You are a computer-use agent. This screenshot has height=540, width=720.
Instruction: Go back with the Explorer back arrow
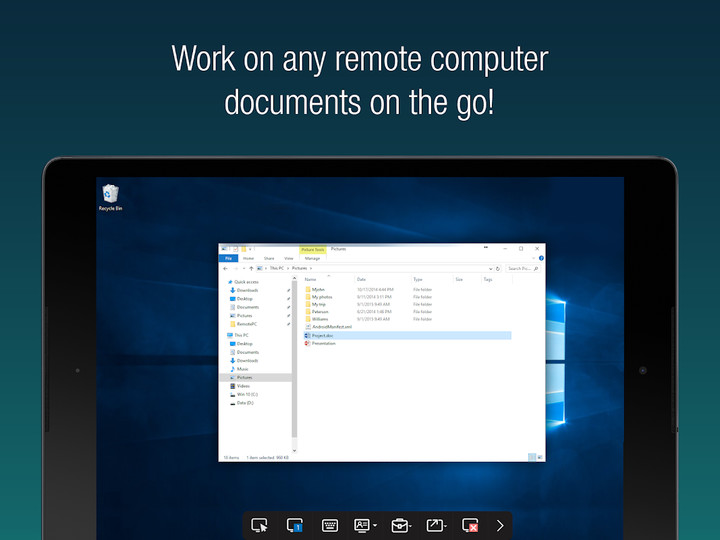pyautogui.click(x=225, y=269)
